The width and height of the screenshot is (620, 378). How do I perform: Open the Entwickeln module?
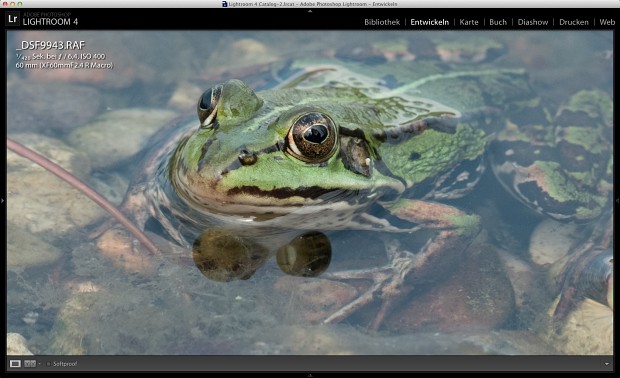coord(429,22)
